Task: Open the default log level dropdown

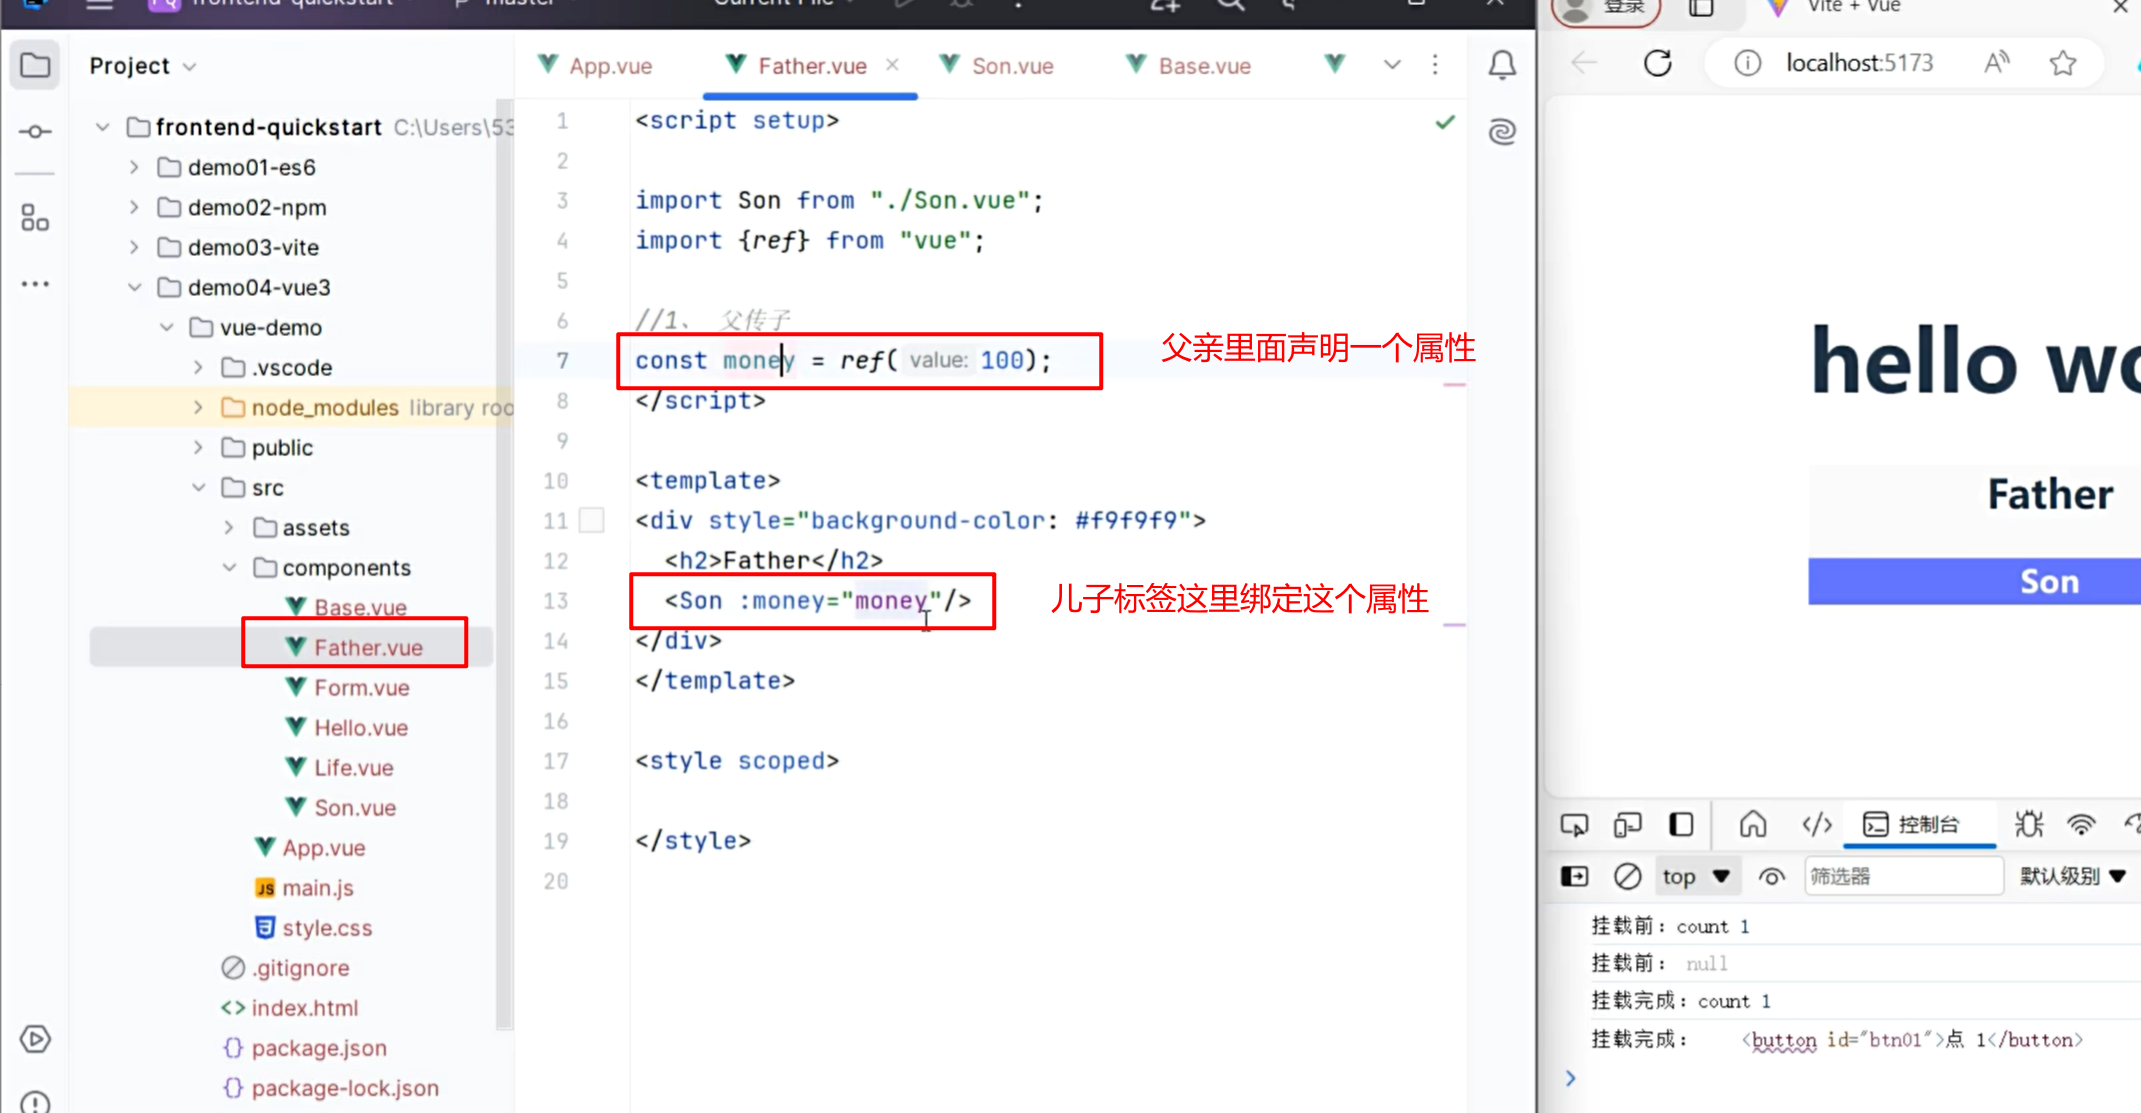Action: [x=2071, y=876]
